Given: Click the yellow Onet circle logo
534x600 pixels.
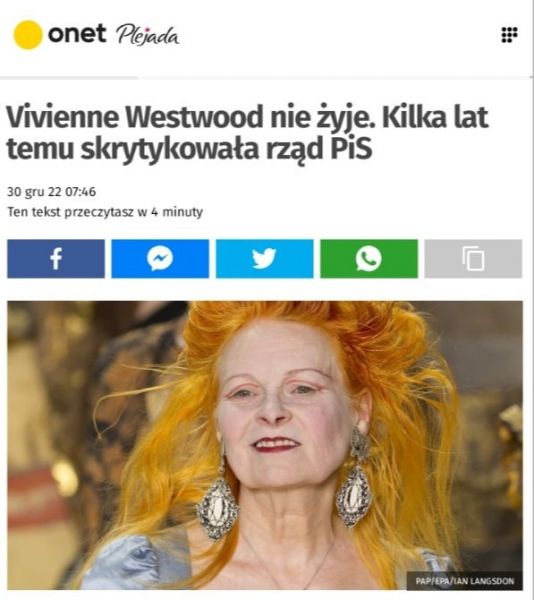Looking at the screenshot, I should click(28, 35).
